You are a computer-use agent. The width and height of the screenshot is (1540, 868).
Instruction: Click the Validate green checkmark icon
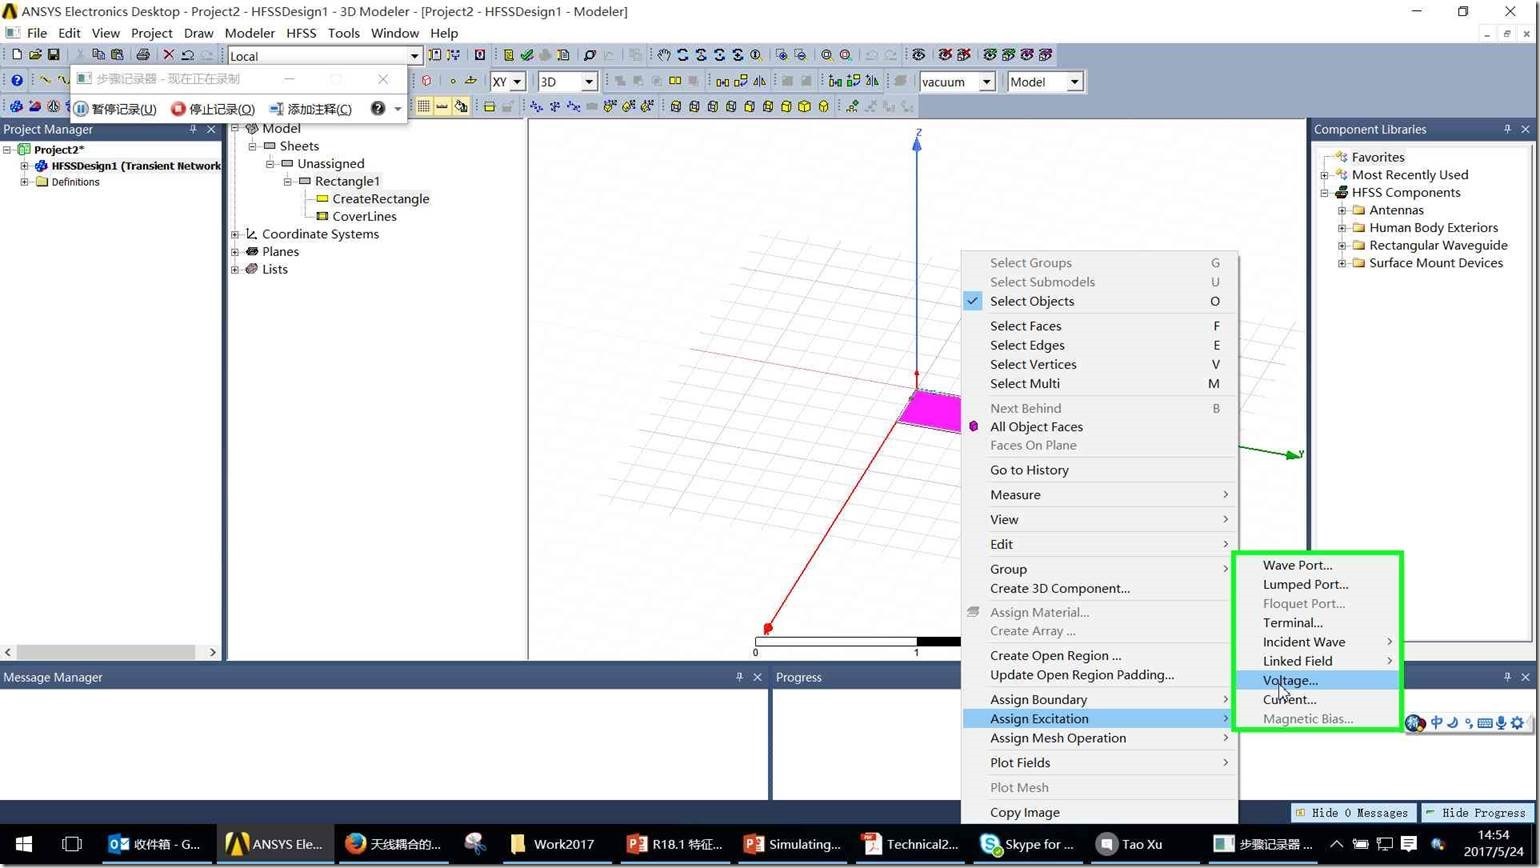(526, 55)
